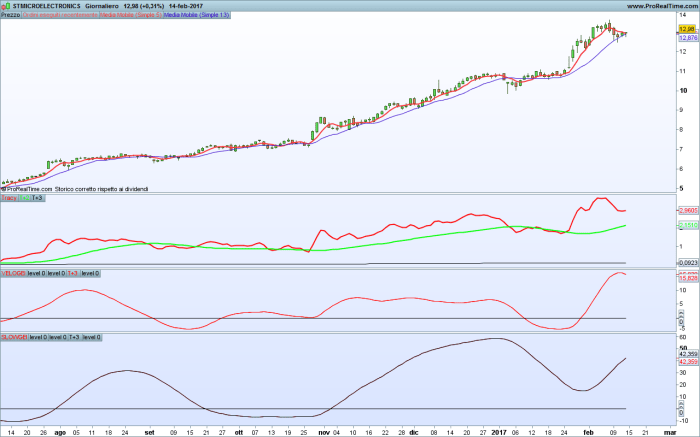Click the red Tracy value tag 2,9605
Image resolution: width=700 pixels, height=437 pixels.
[686, 211]
